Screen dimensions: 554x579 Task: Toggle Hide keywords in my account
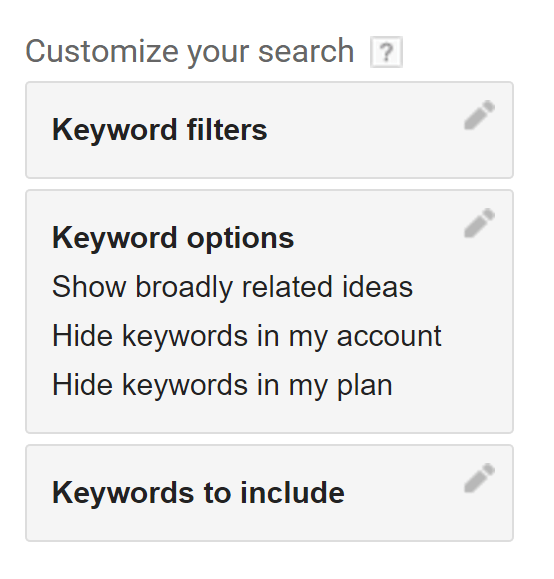247,336
